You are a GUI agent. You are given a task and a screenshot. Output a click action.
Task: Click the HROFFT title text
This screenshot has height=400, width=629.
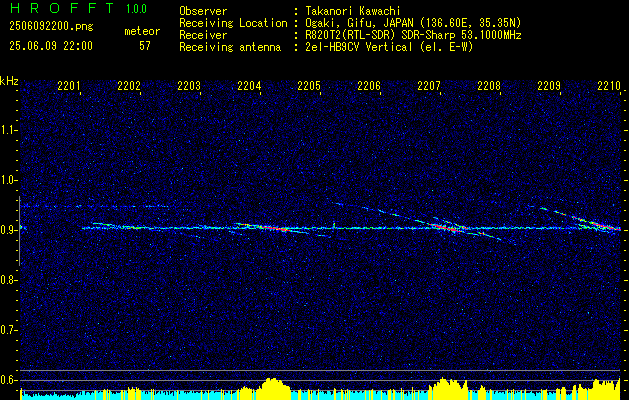[x=61, y=8]
